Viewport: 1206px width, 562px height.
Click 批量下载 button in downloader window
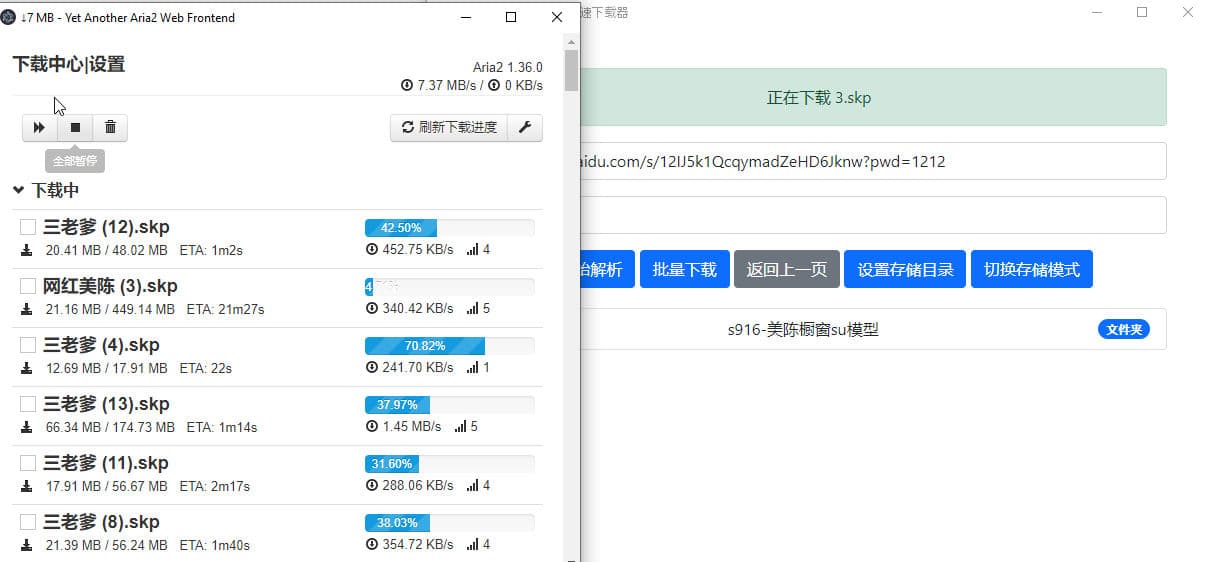coord(685,269)
